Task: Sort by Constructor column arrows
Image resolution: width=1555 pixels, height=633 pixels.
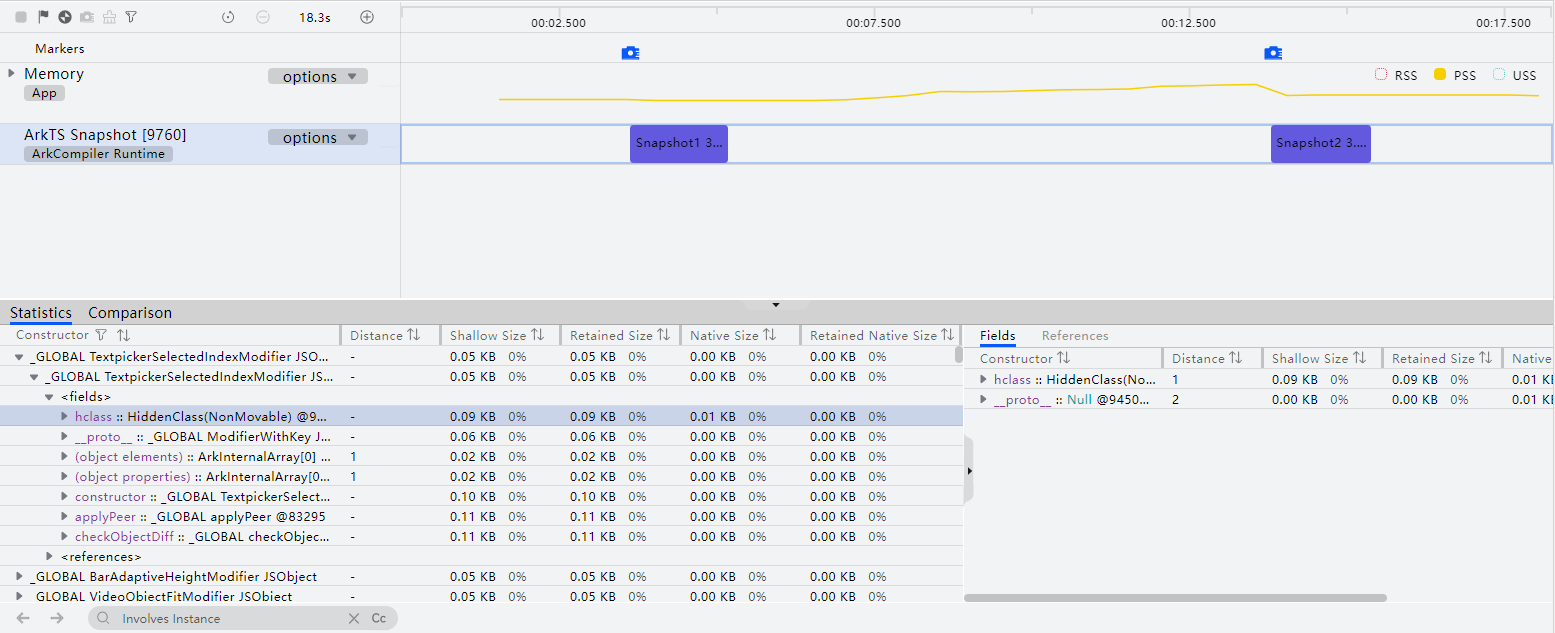Action: coord(123,335)
